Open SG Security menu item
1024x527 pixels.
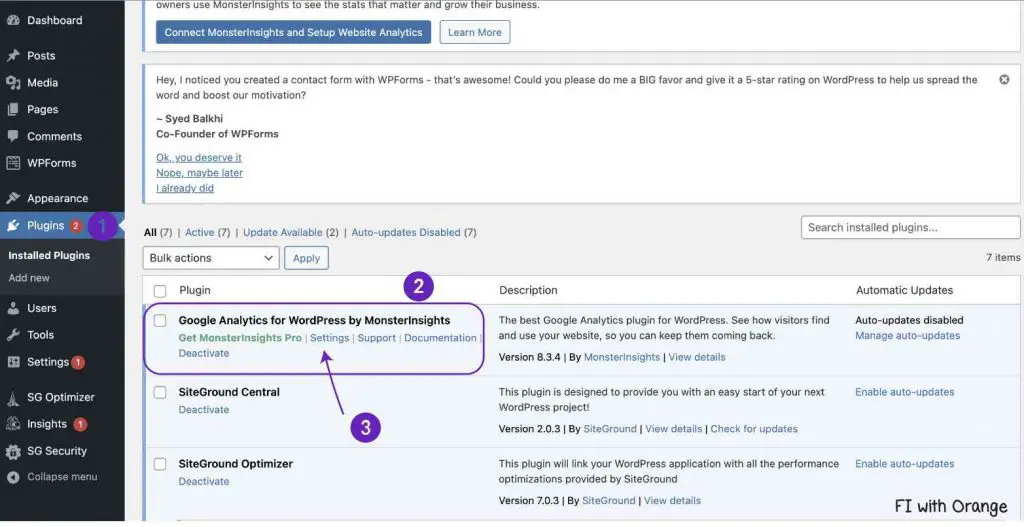(x=57, y=451)
